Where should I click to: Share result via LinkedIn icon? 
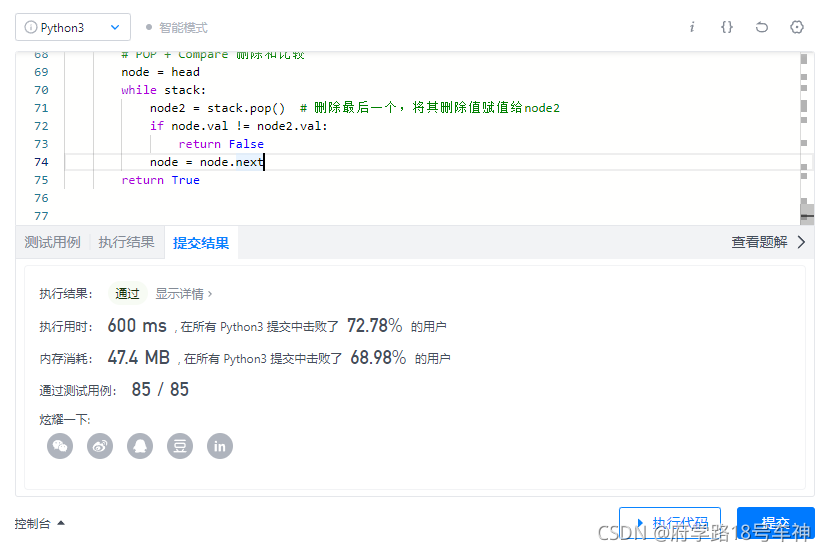coord(220,446)
